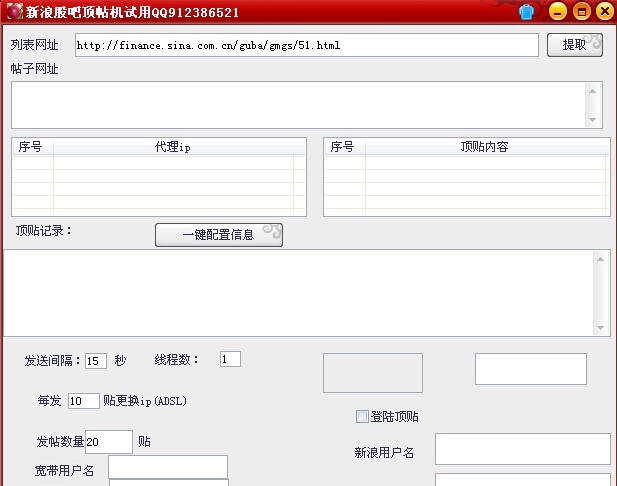Click the 一键配置信息 button
This screenshot has width=617, height=486.
coord(219,235)
